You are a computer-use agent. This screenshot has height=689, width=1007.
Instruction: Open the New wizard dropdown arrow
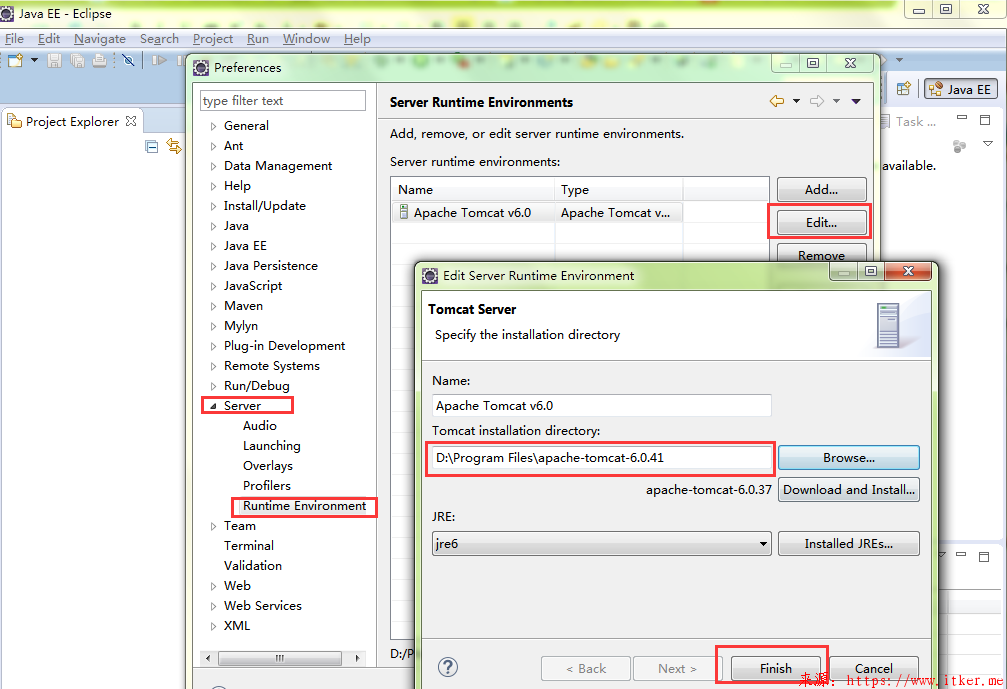(x=34, y=60)
